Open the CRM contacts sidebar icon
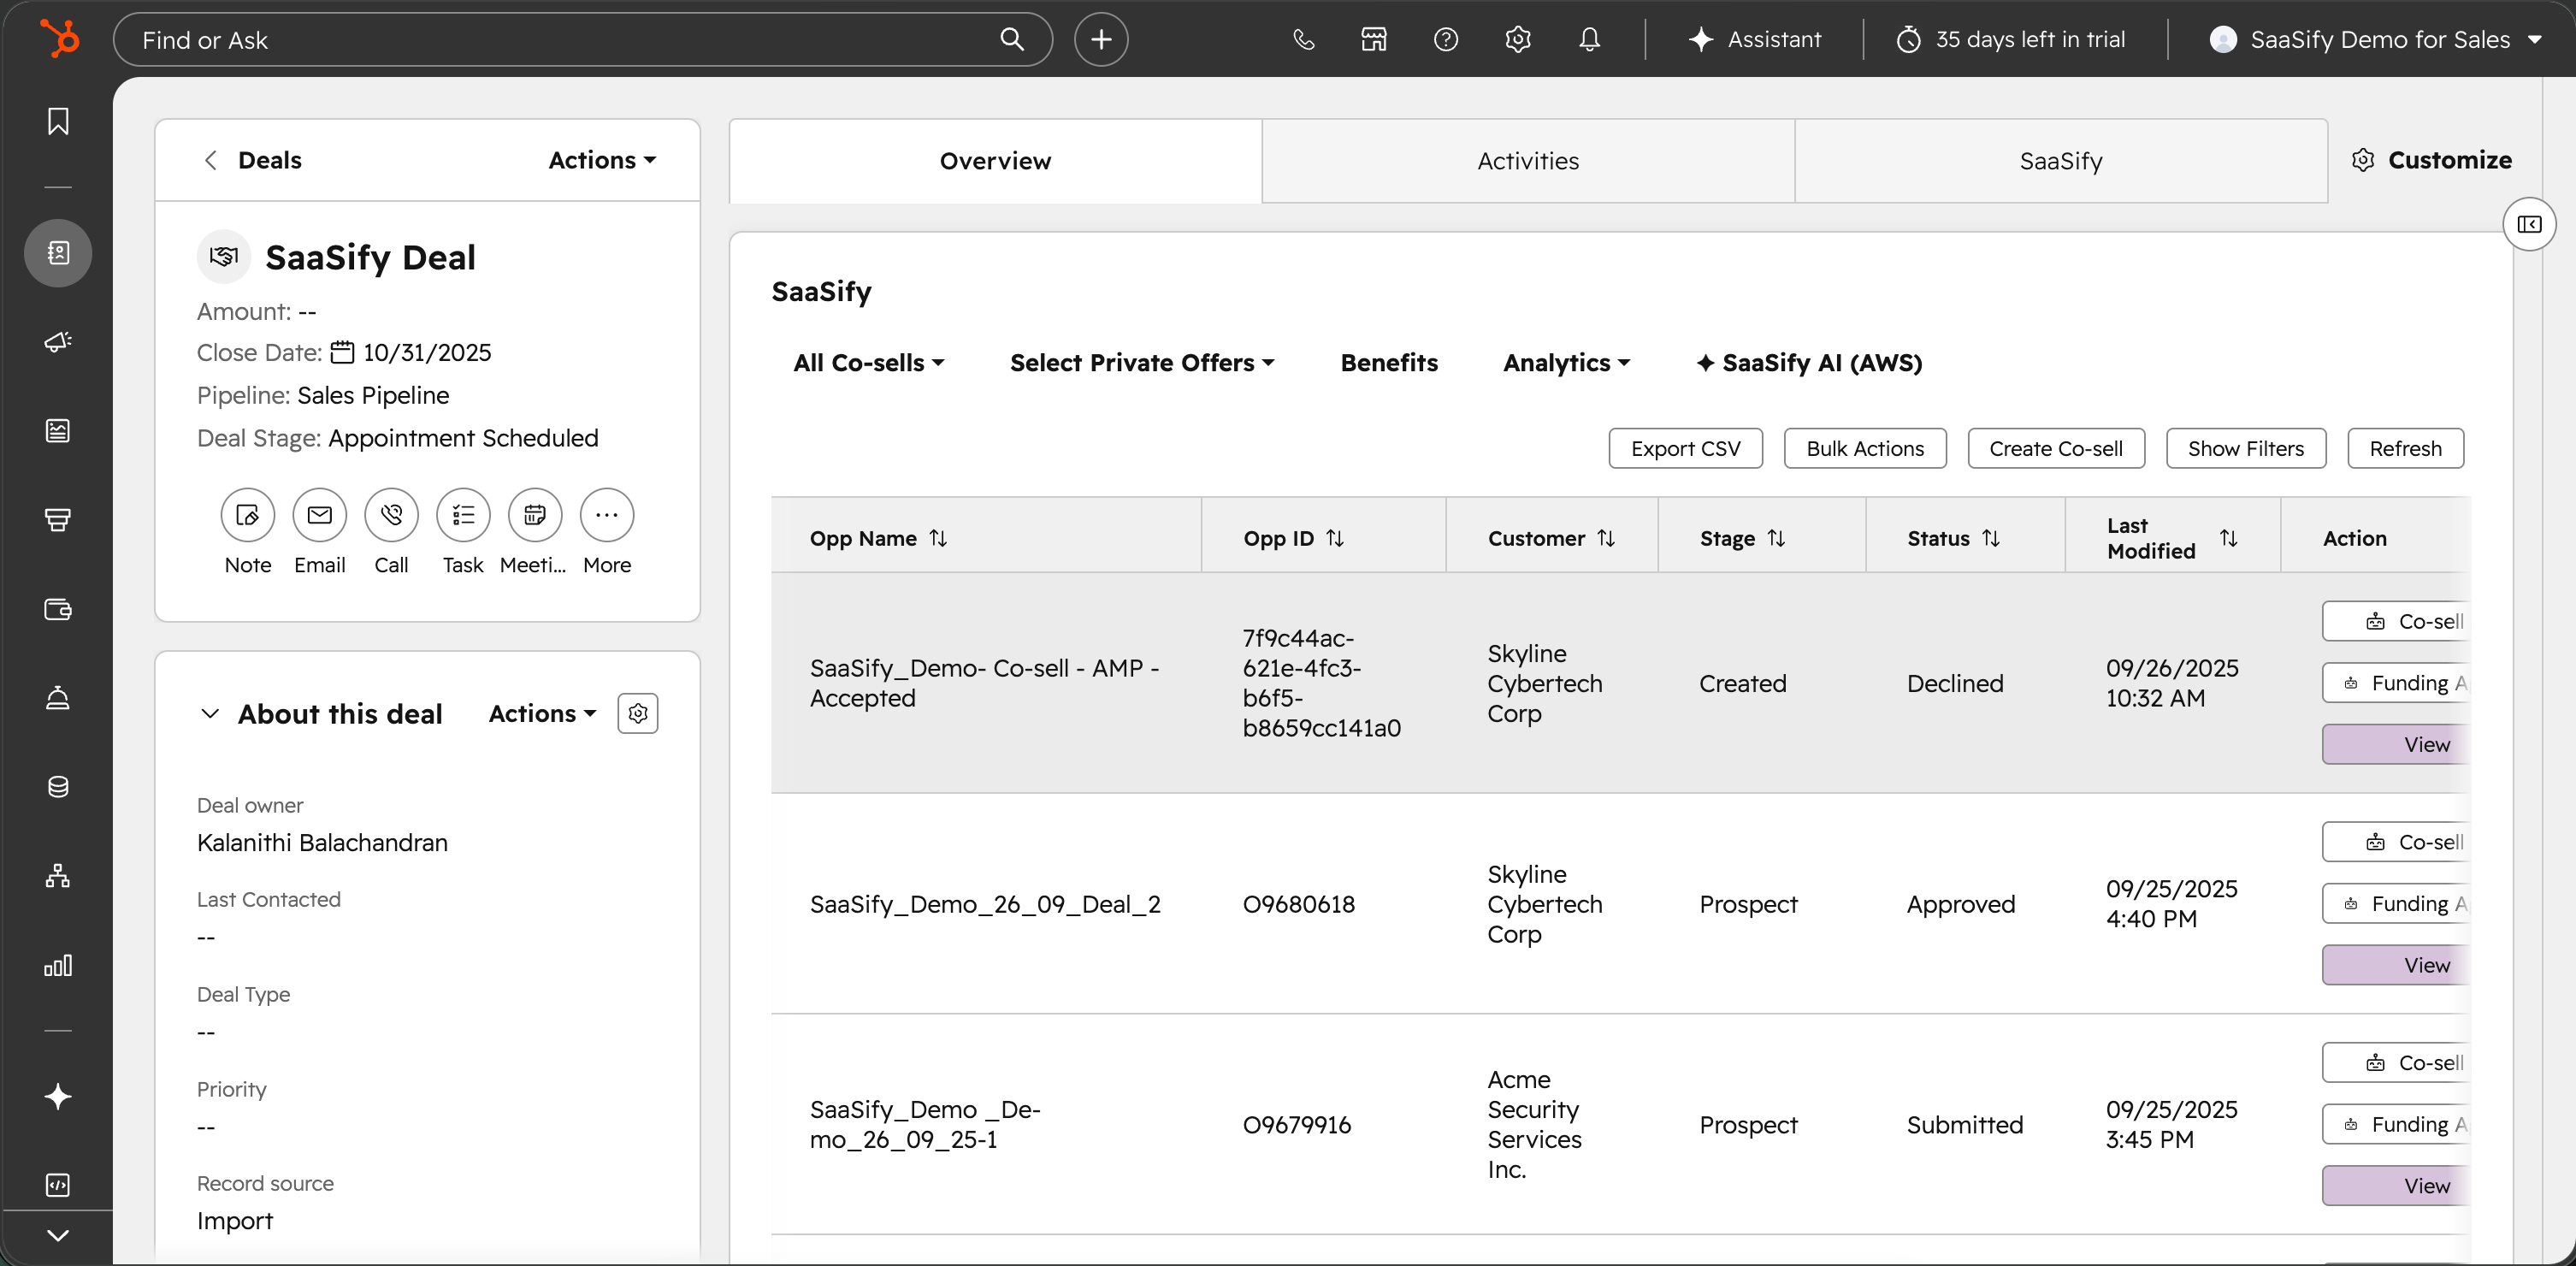This screenshot has height=1266, width=2576. (58, 253)
